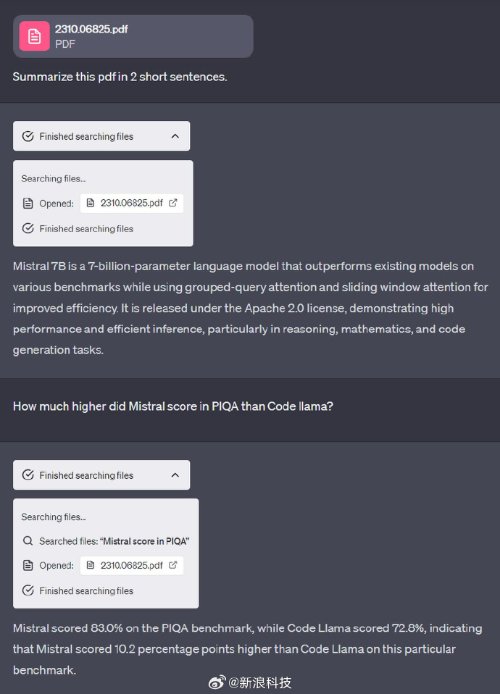Click check icon in second panel's finished row

(28, 590)
